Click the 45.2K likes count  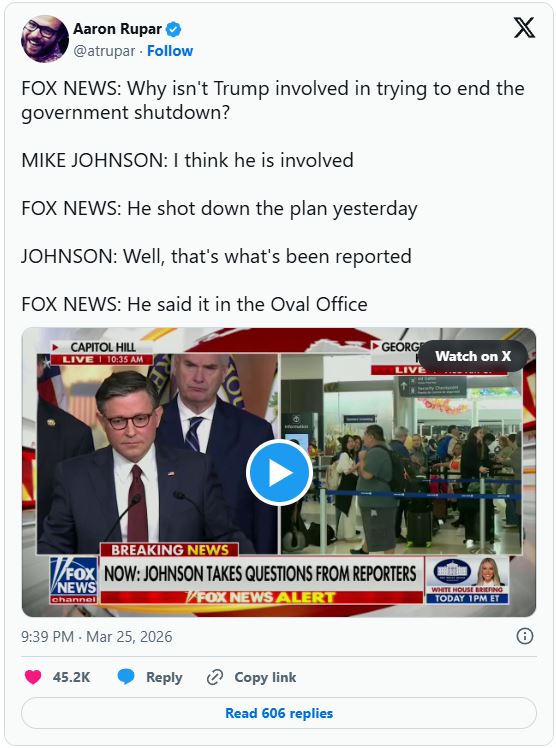pyautogui.click(x=72, y=677)
